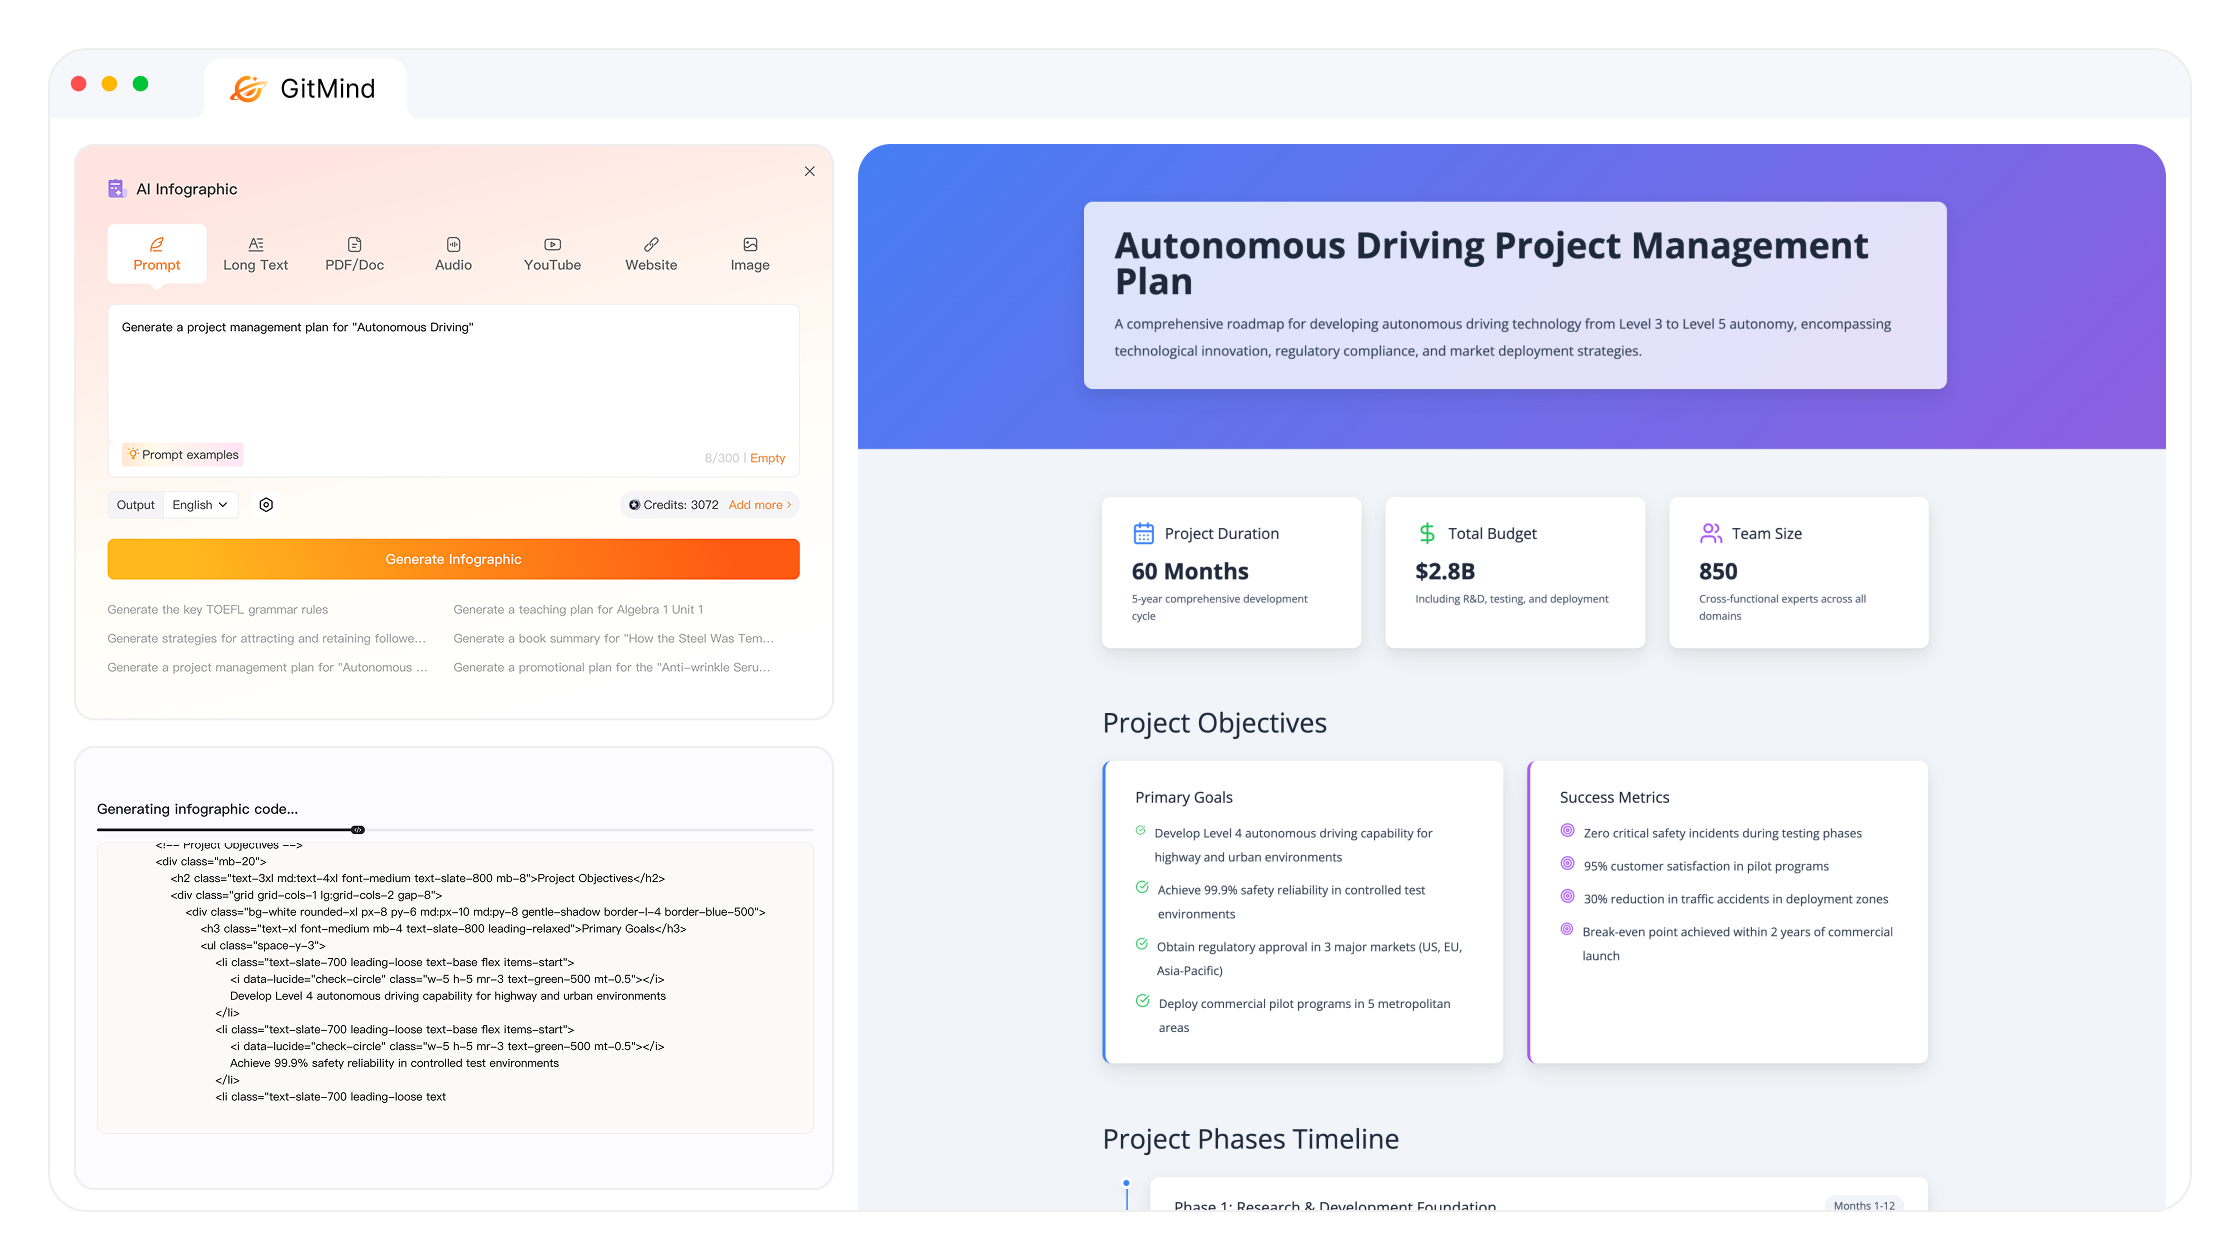Click Empty to clear the prompt
The width and height of the screenshot is (2240, 1260).
coord(768,458)
